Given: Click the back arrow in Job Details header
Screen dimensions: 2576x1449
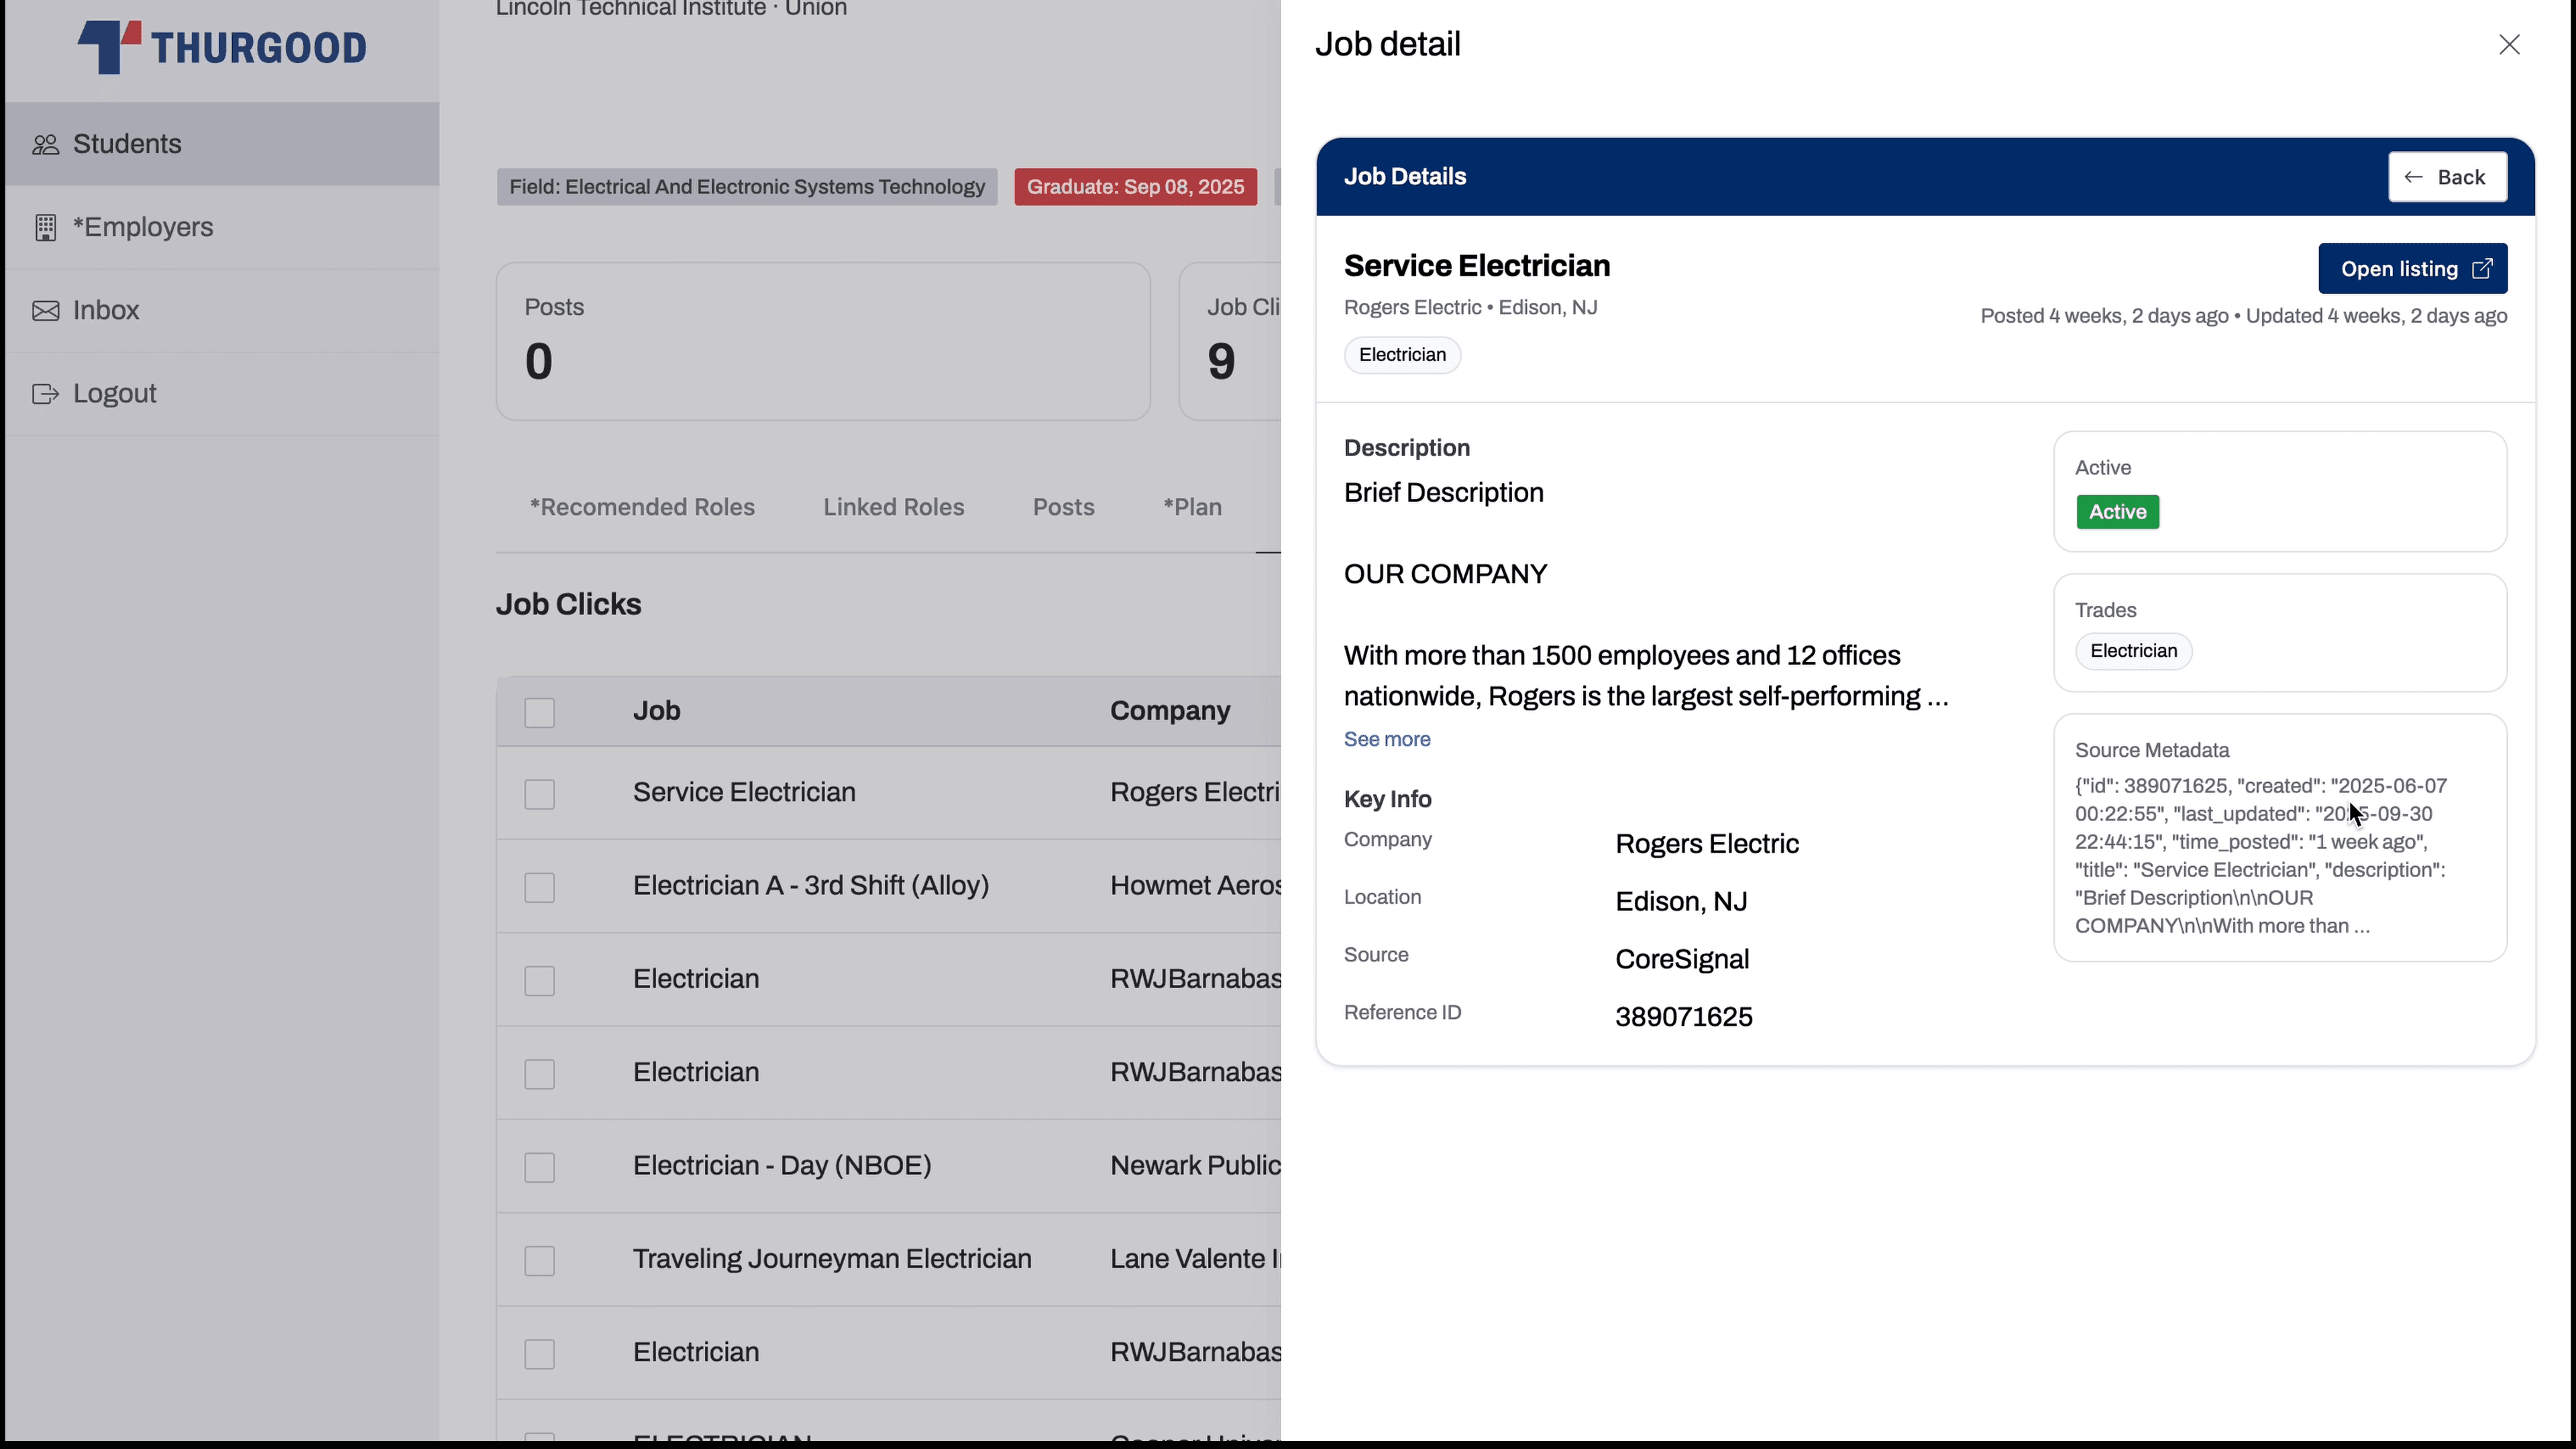Looking at the screenshot, I should [x=2414, y=177].
